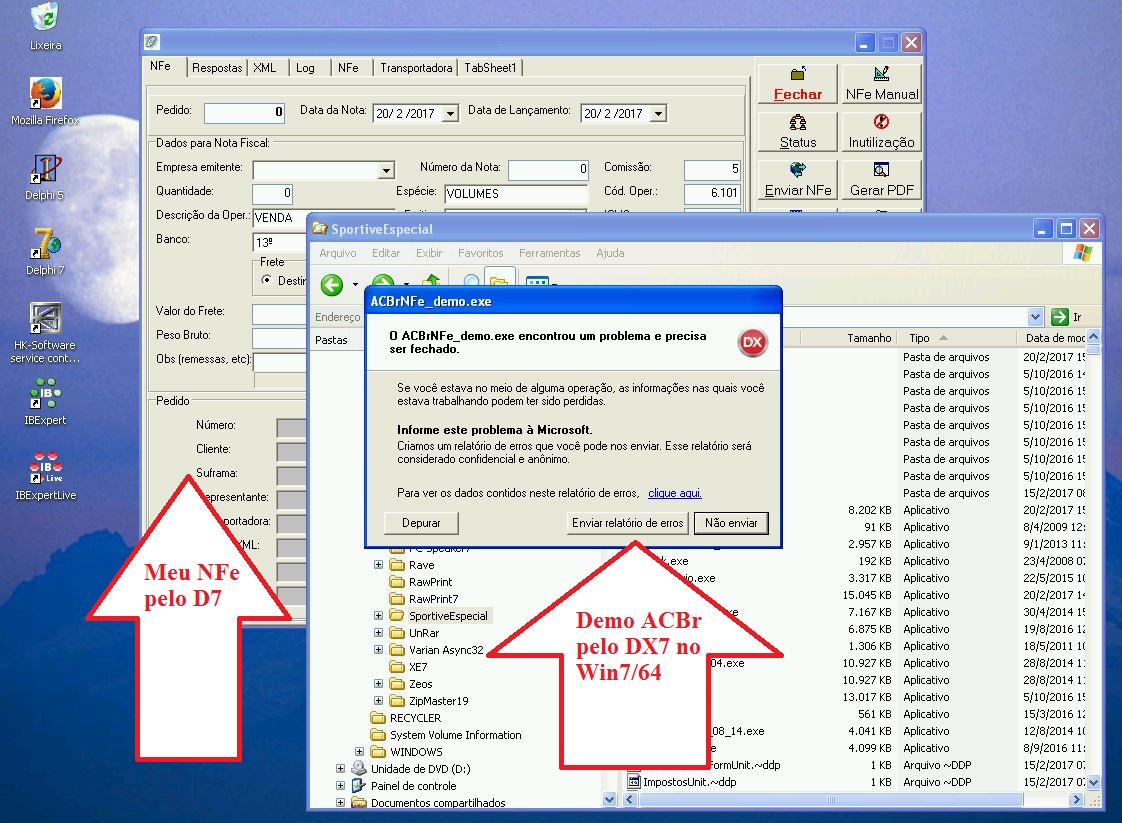The width and height of the screenshot is (1122, 823).
Task: Select the Frete Destinatário radio button
Action: tap(266, 280)
